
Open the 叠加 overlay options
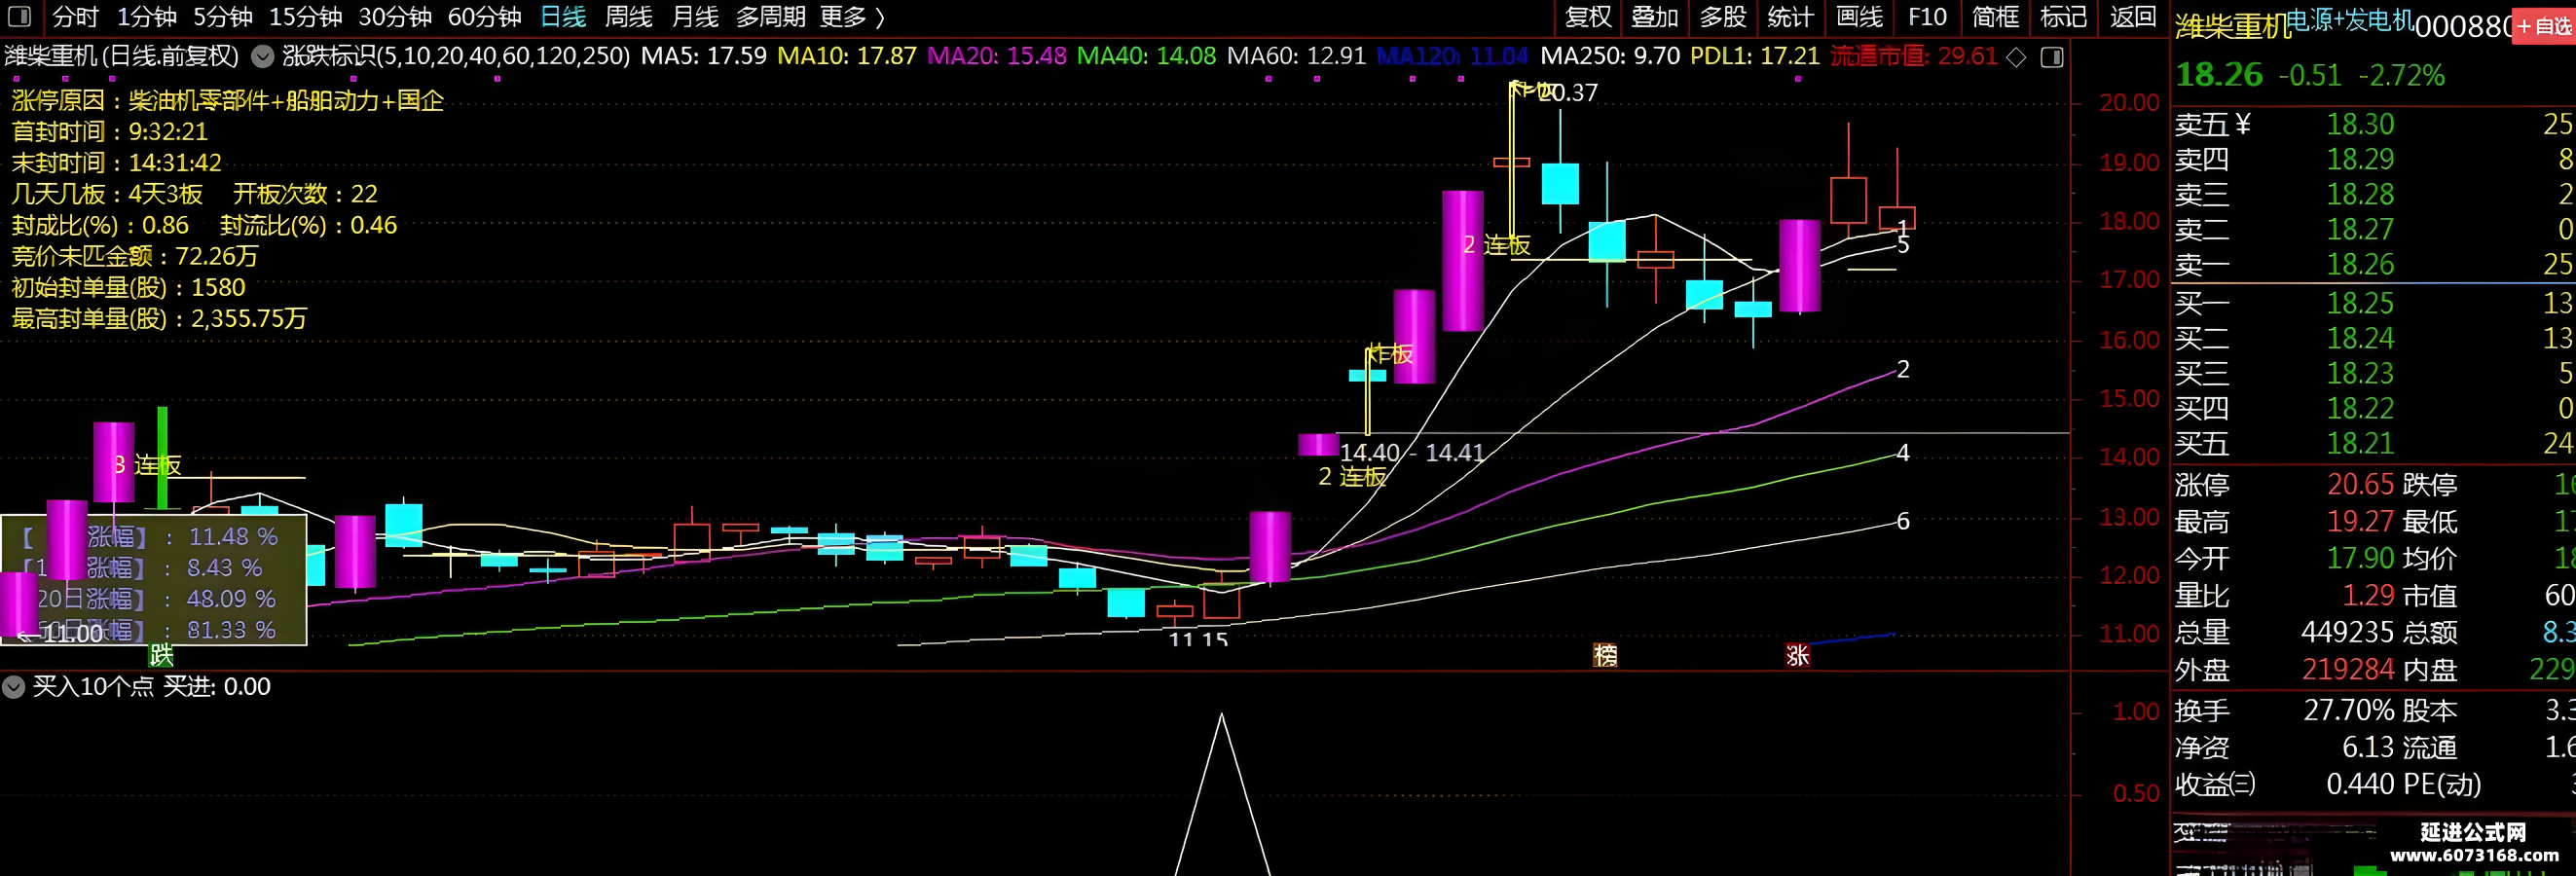point(1655,17)
